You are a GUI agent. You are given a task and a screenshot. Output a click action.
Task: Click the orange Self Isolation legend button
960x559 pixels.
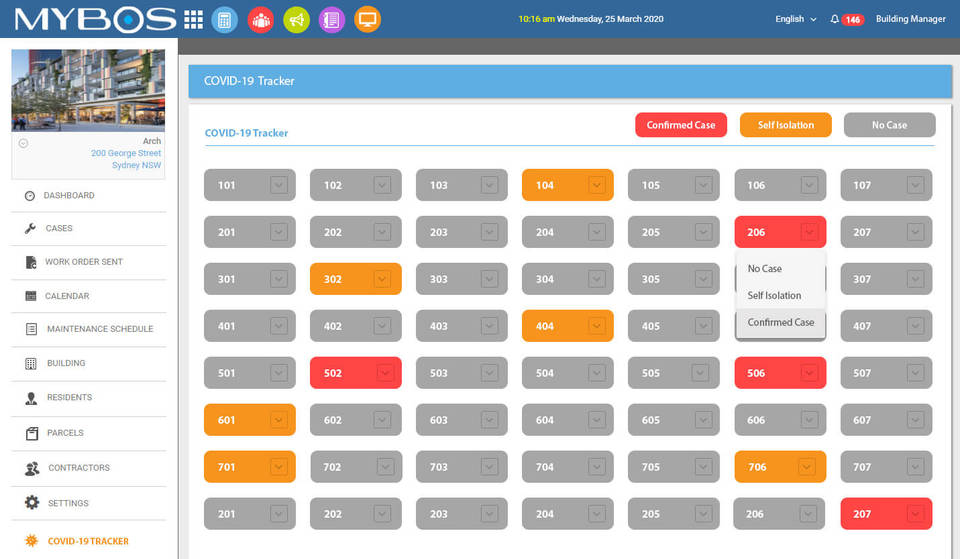pyautogui.click(x=786, y=125)
